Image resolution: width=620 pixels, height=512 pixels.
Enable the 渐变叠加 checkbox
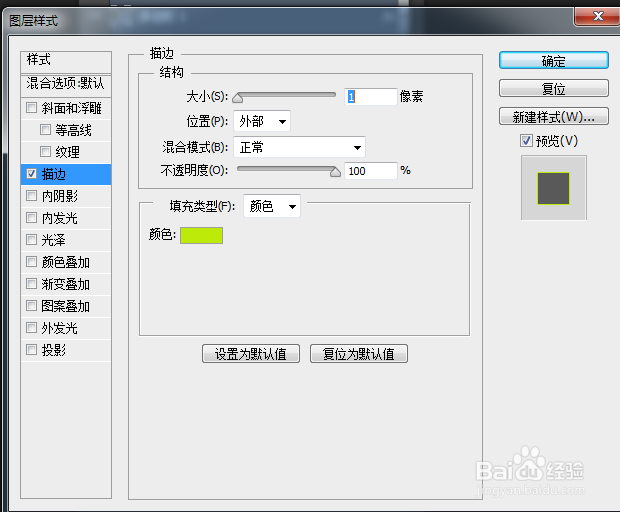tap(31, 283)
